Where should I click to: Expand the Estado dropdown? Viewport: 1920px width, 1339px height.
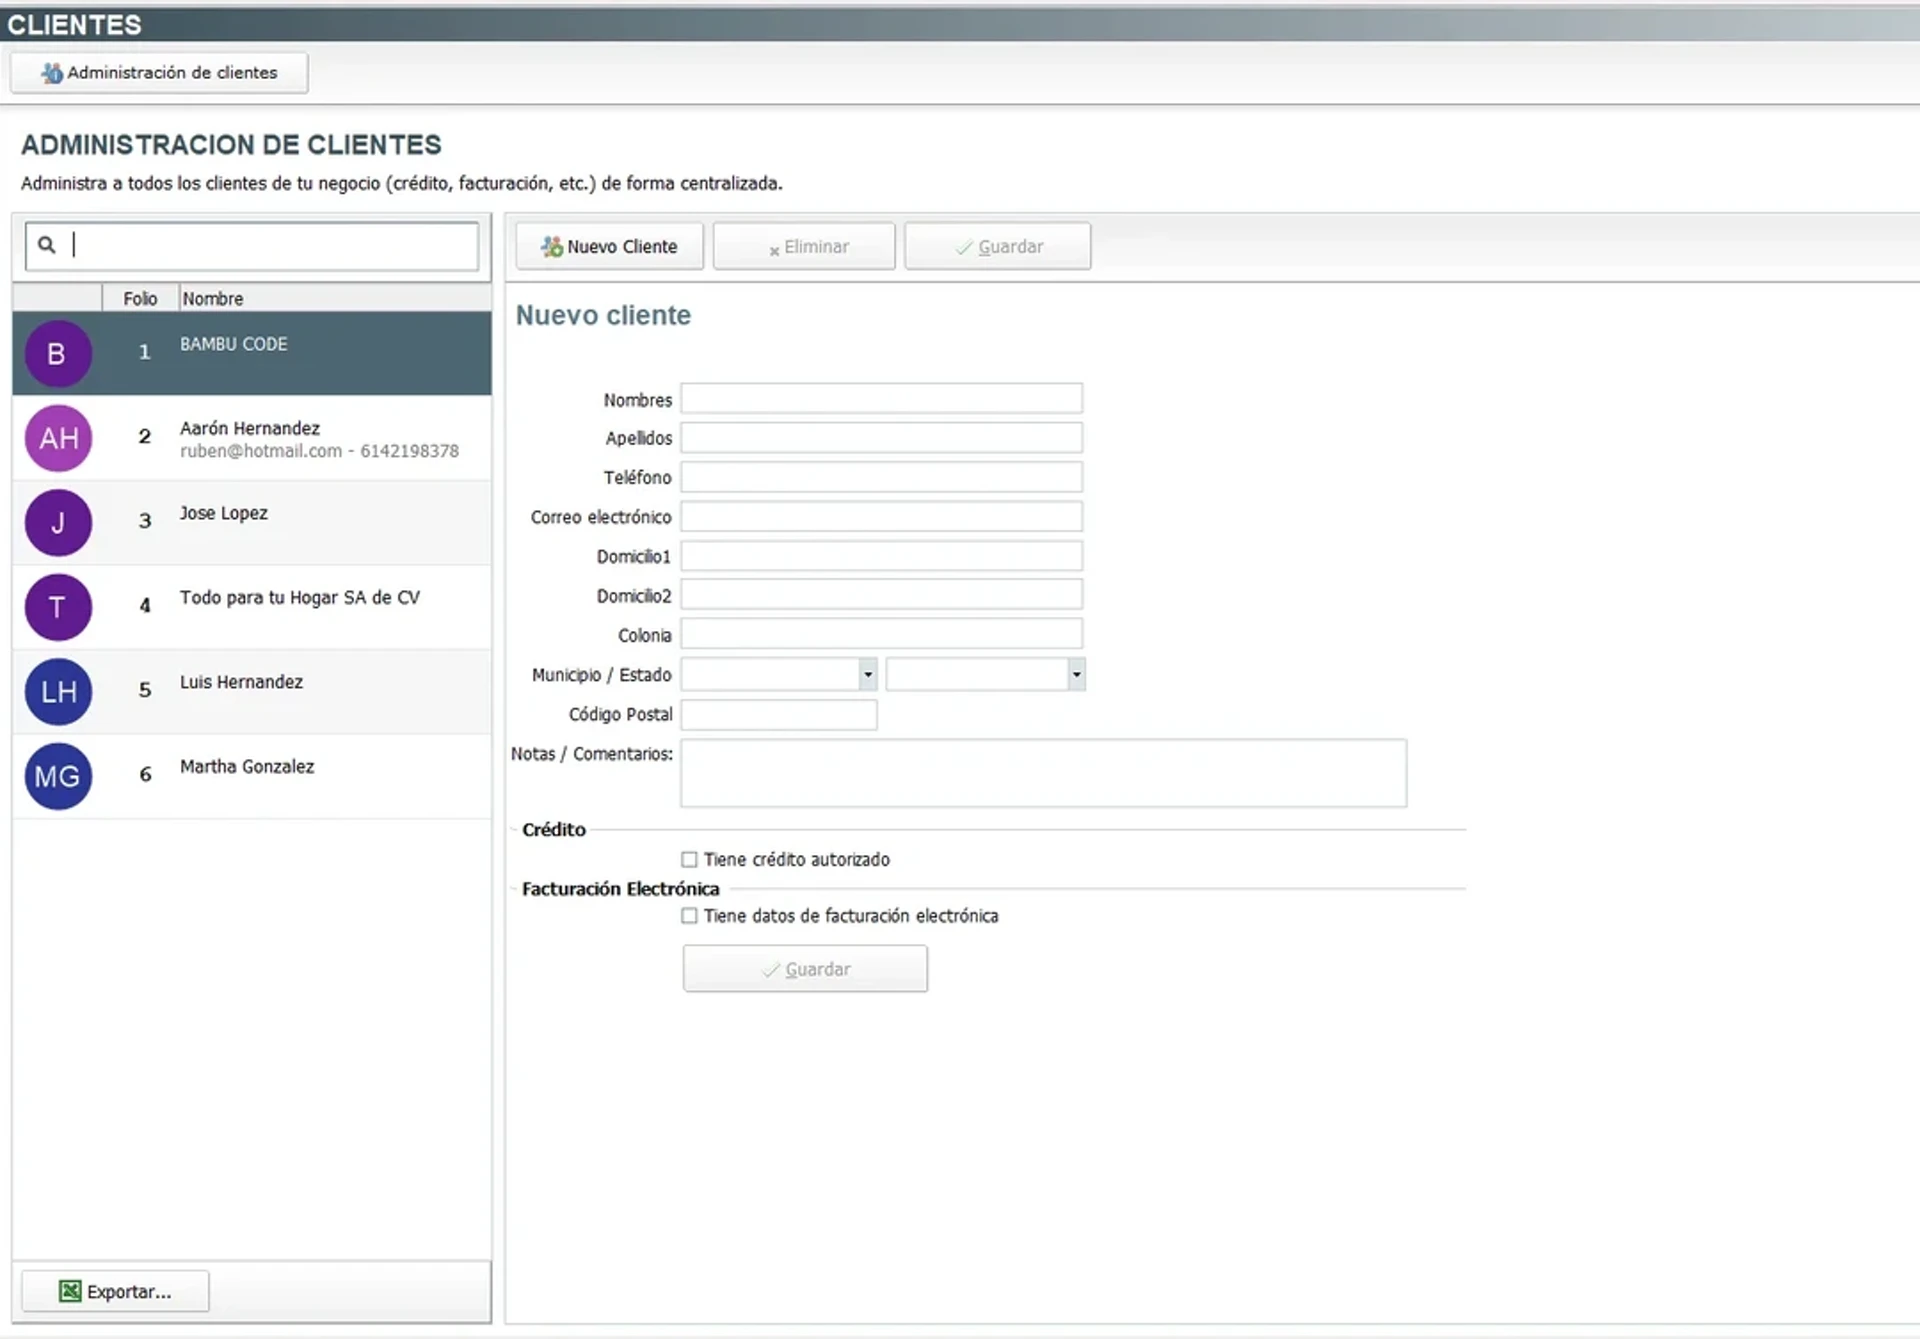tap(1076, 675)
